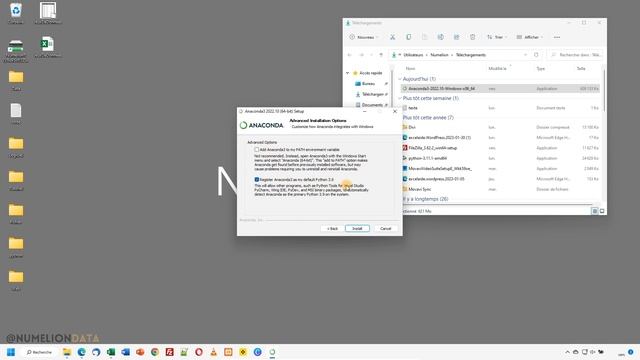Open the Nouveau menu in File Explorer

364,37
